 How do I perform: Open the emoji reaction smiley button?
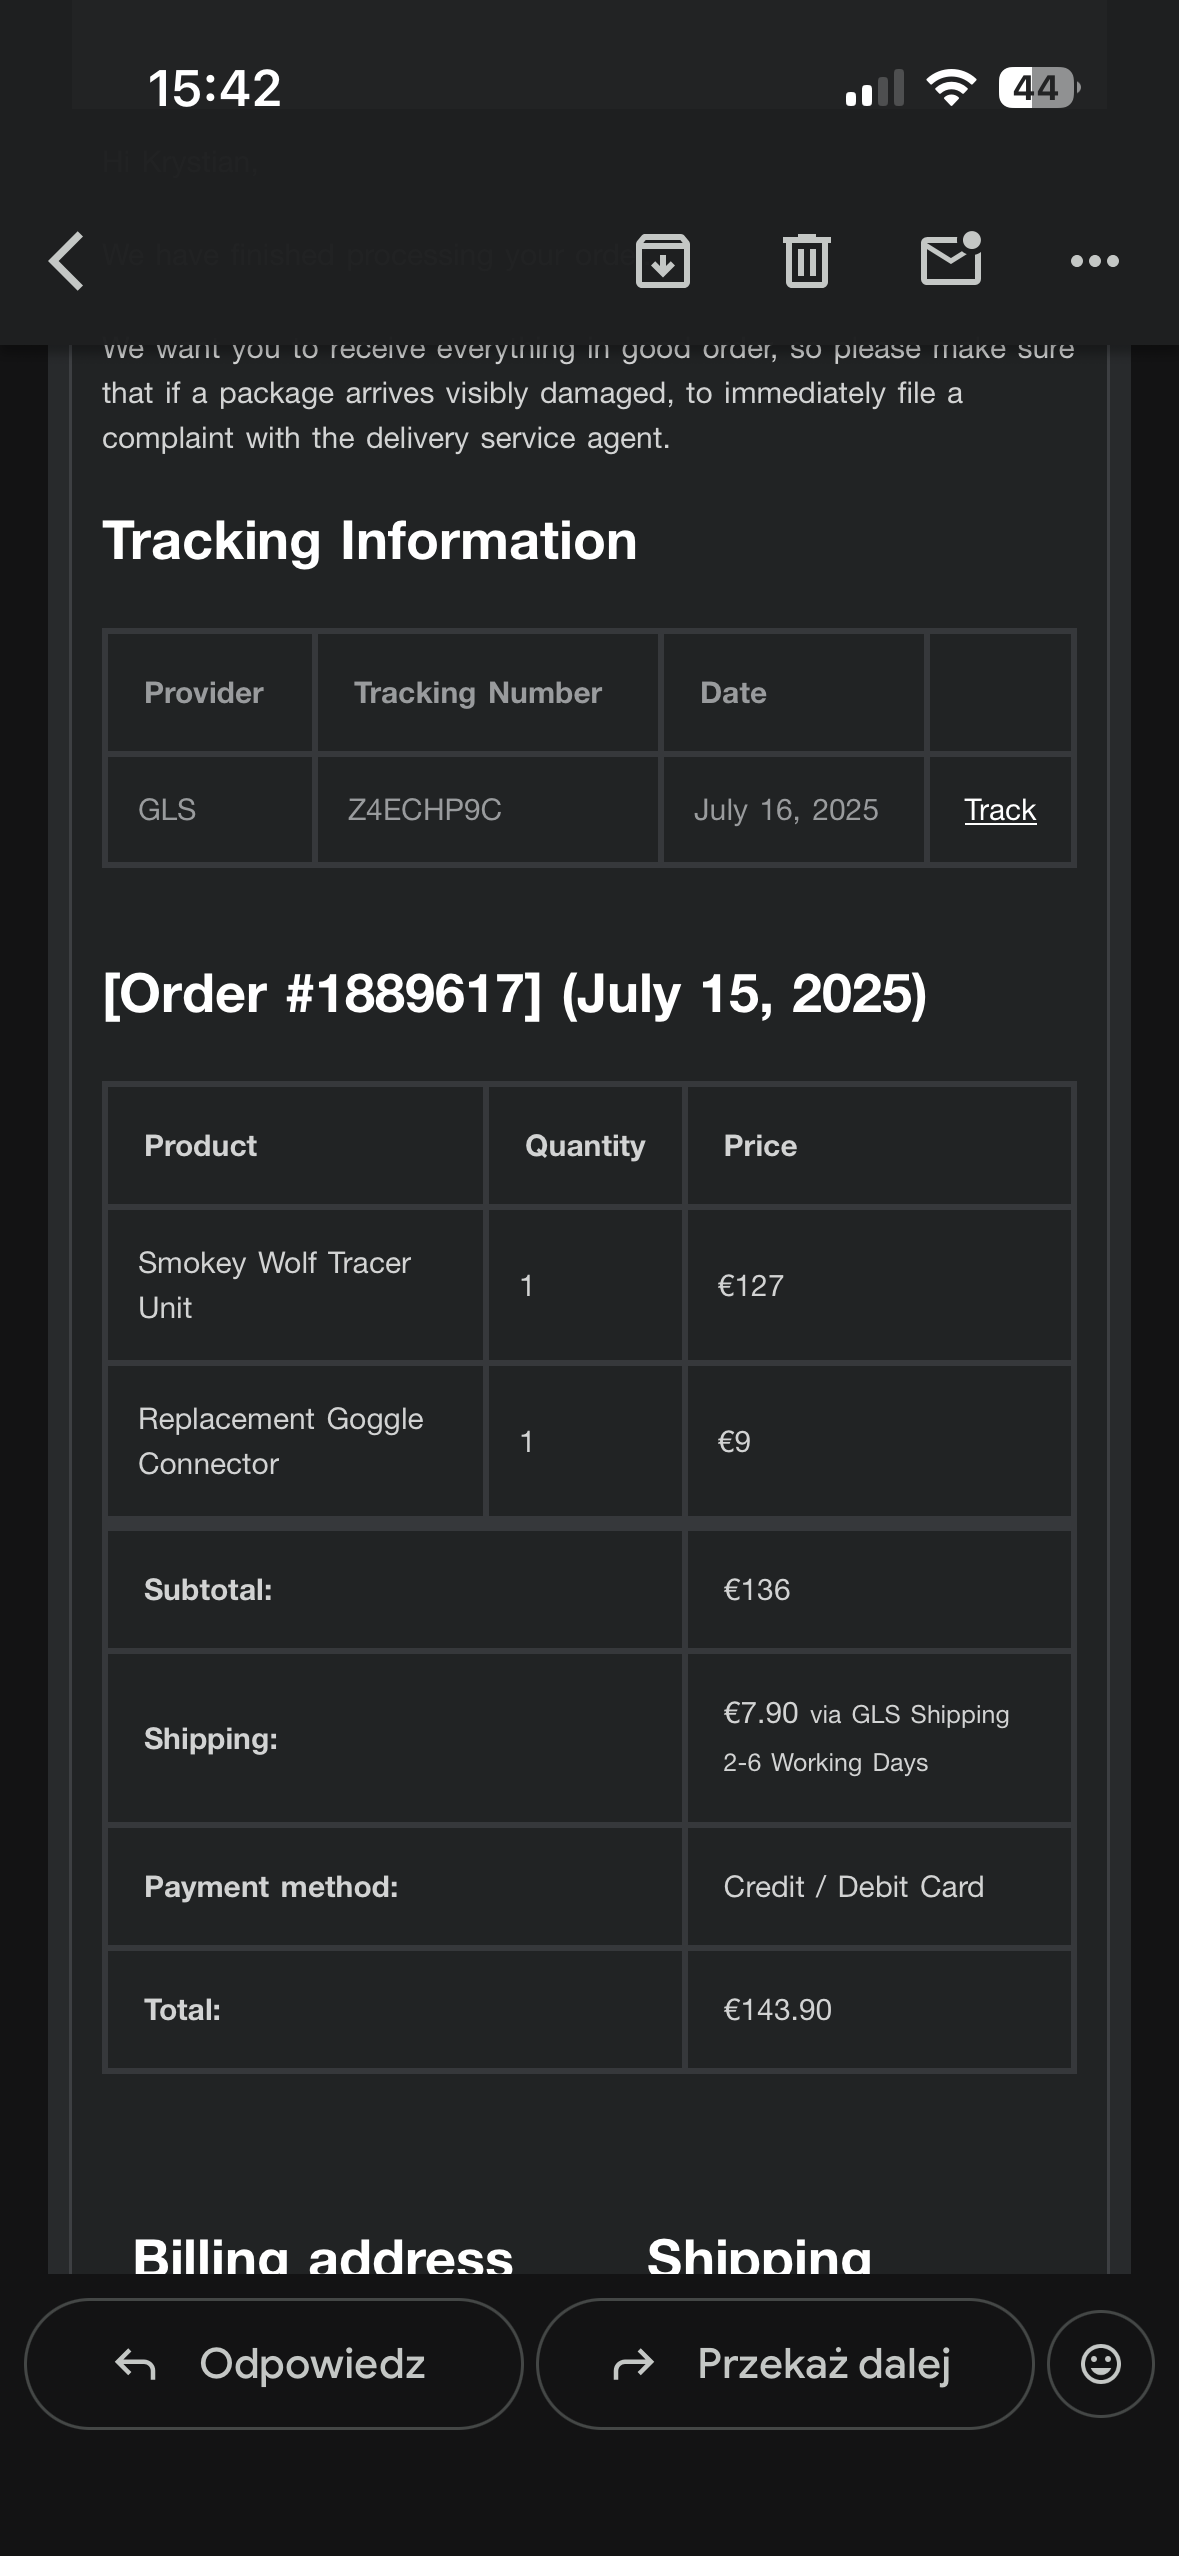[x=1100, y=2364]
